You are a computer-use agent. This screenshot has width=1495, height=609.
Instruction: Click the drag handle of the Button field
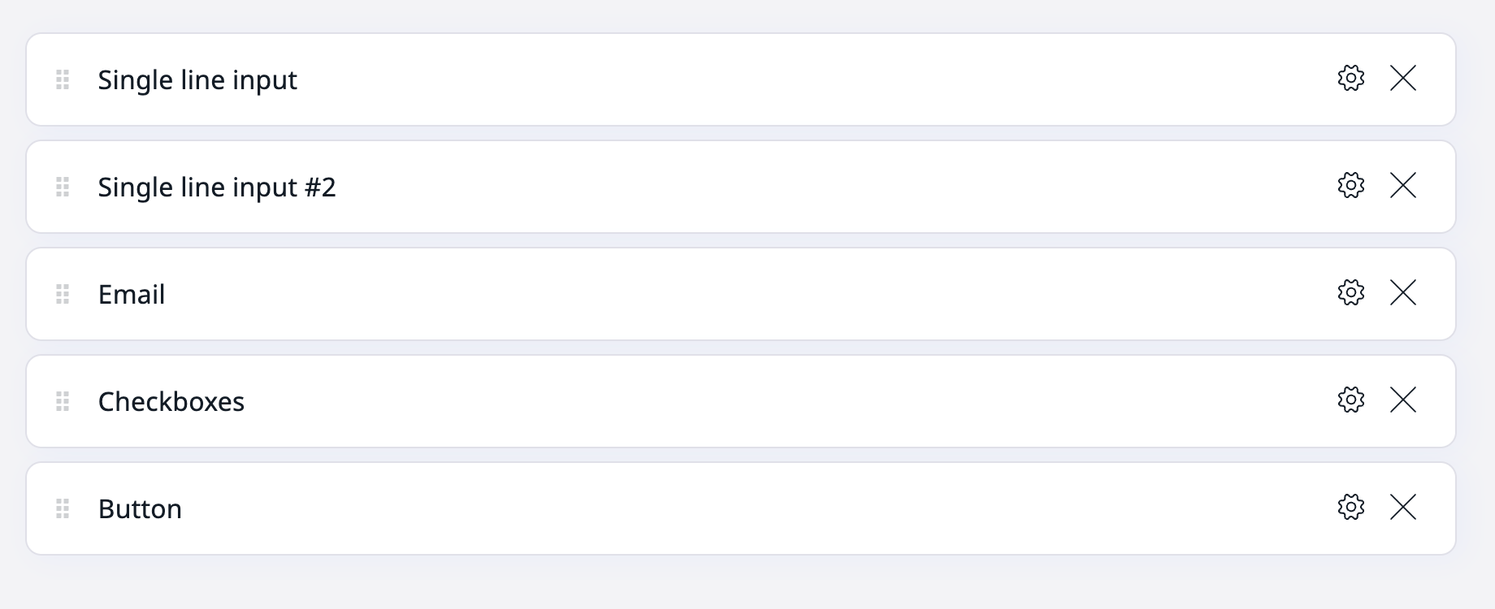pyautogui.click(x=62, y=508)
